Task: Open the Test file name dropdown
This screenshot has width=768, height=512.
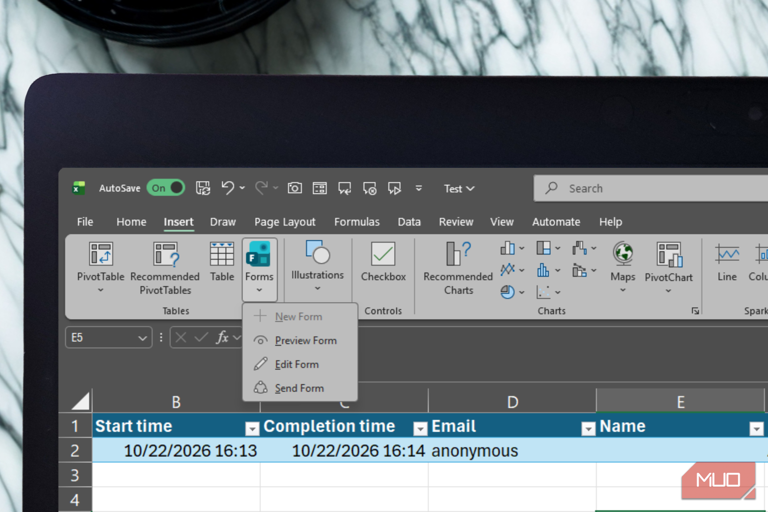Action: tap(459, 189)
